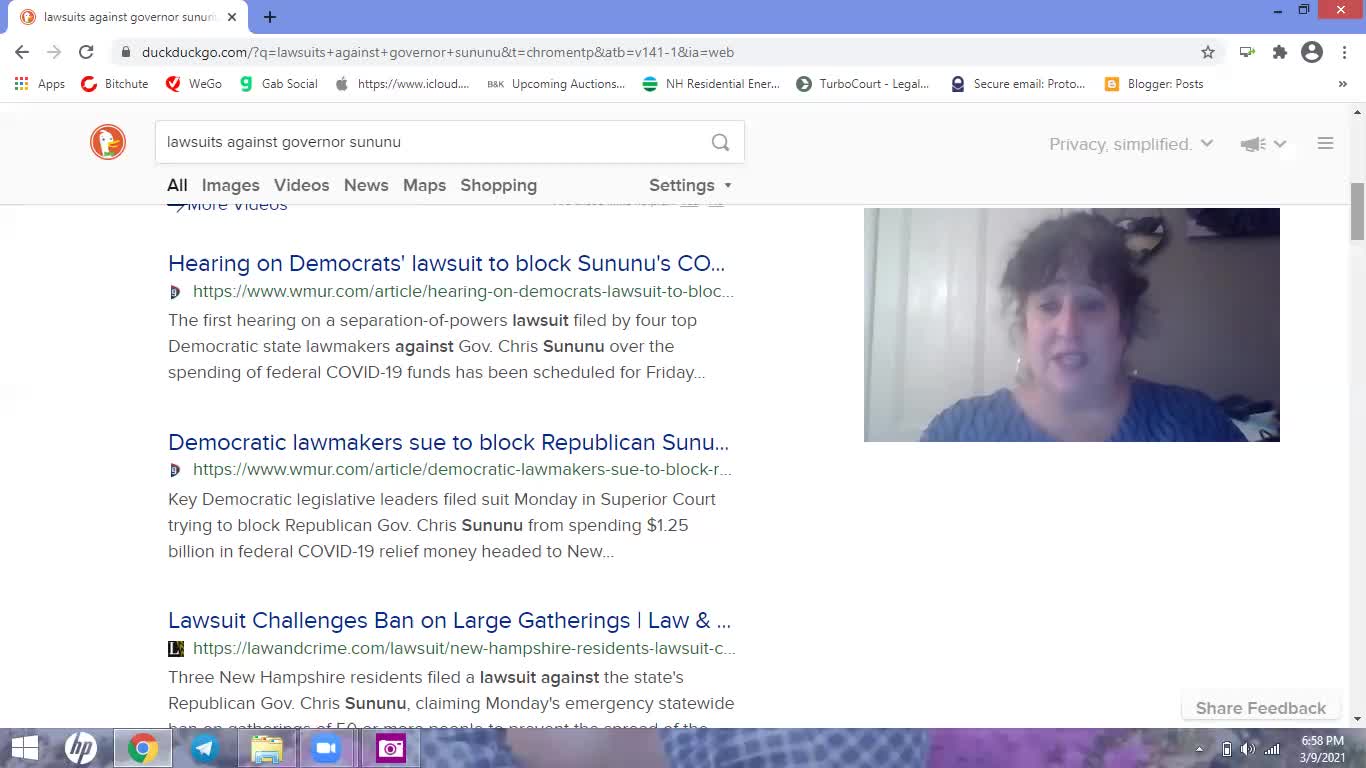Open the Upcoming Auctions bookmark
The width and height of the screenshot is (1366, 768).
click(x=556, y=84)
